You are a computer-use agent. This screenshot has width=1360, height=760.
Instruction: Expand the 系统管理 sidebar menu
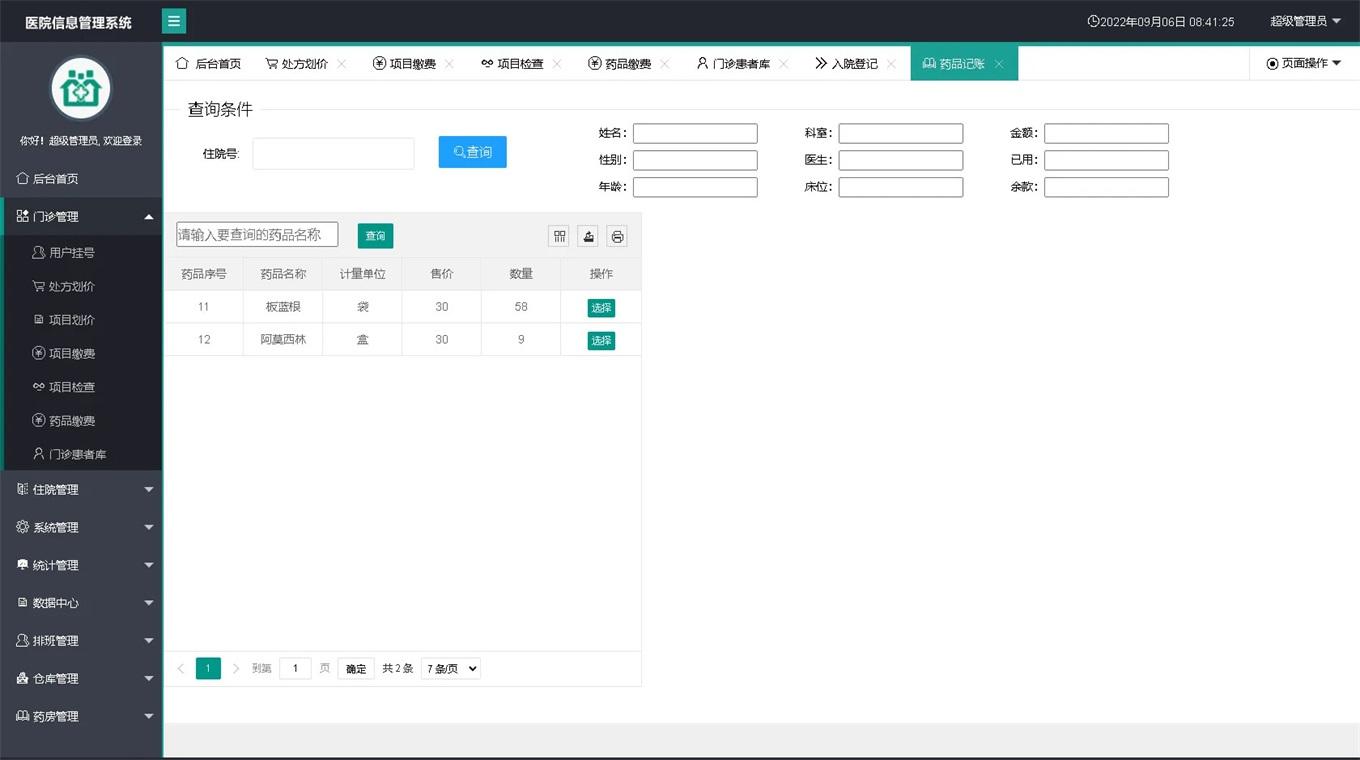pyautogui.click(x=81, y=527)
